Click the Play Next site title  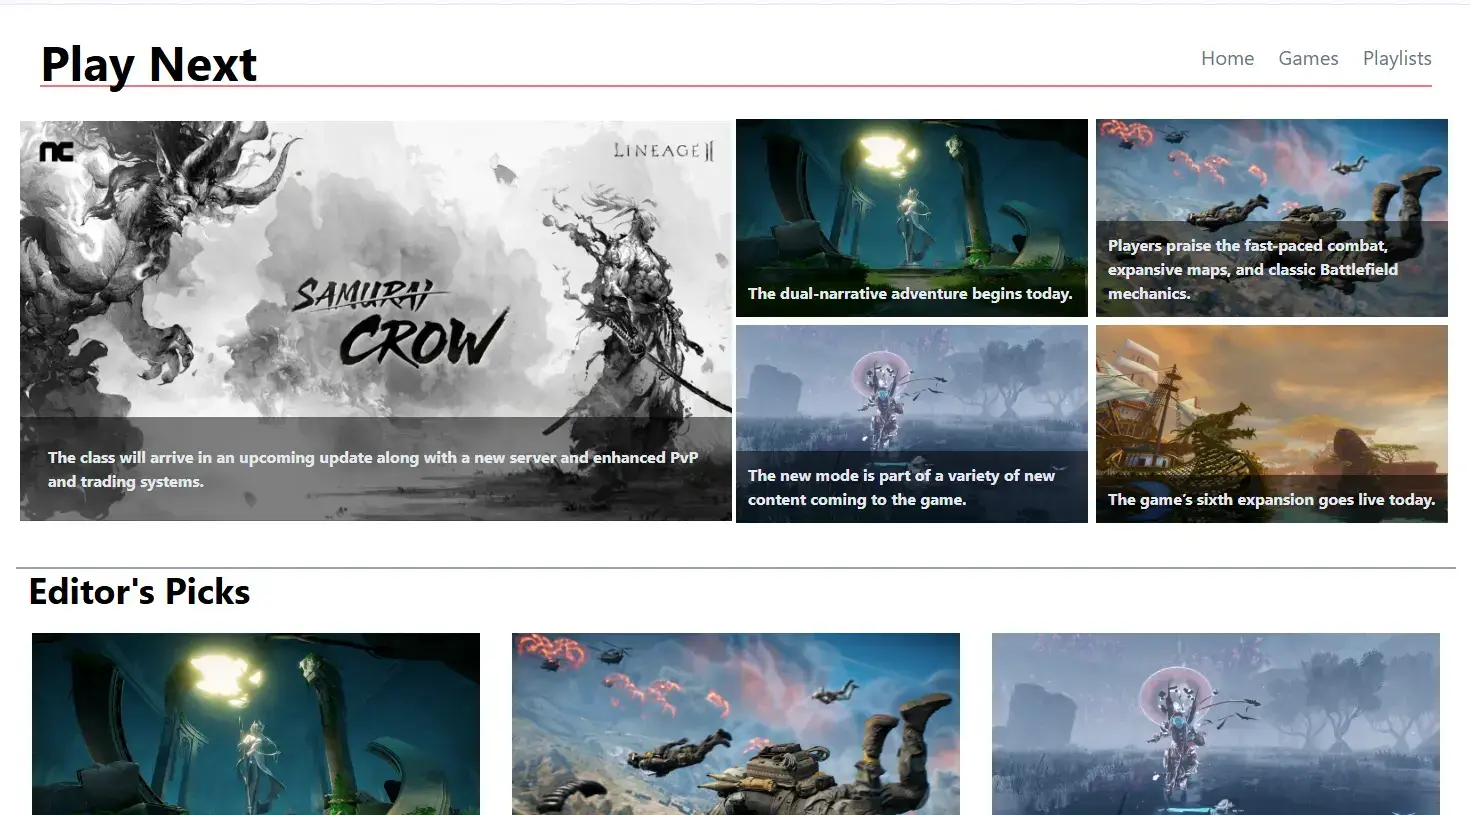[x=148, y=63]
